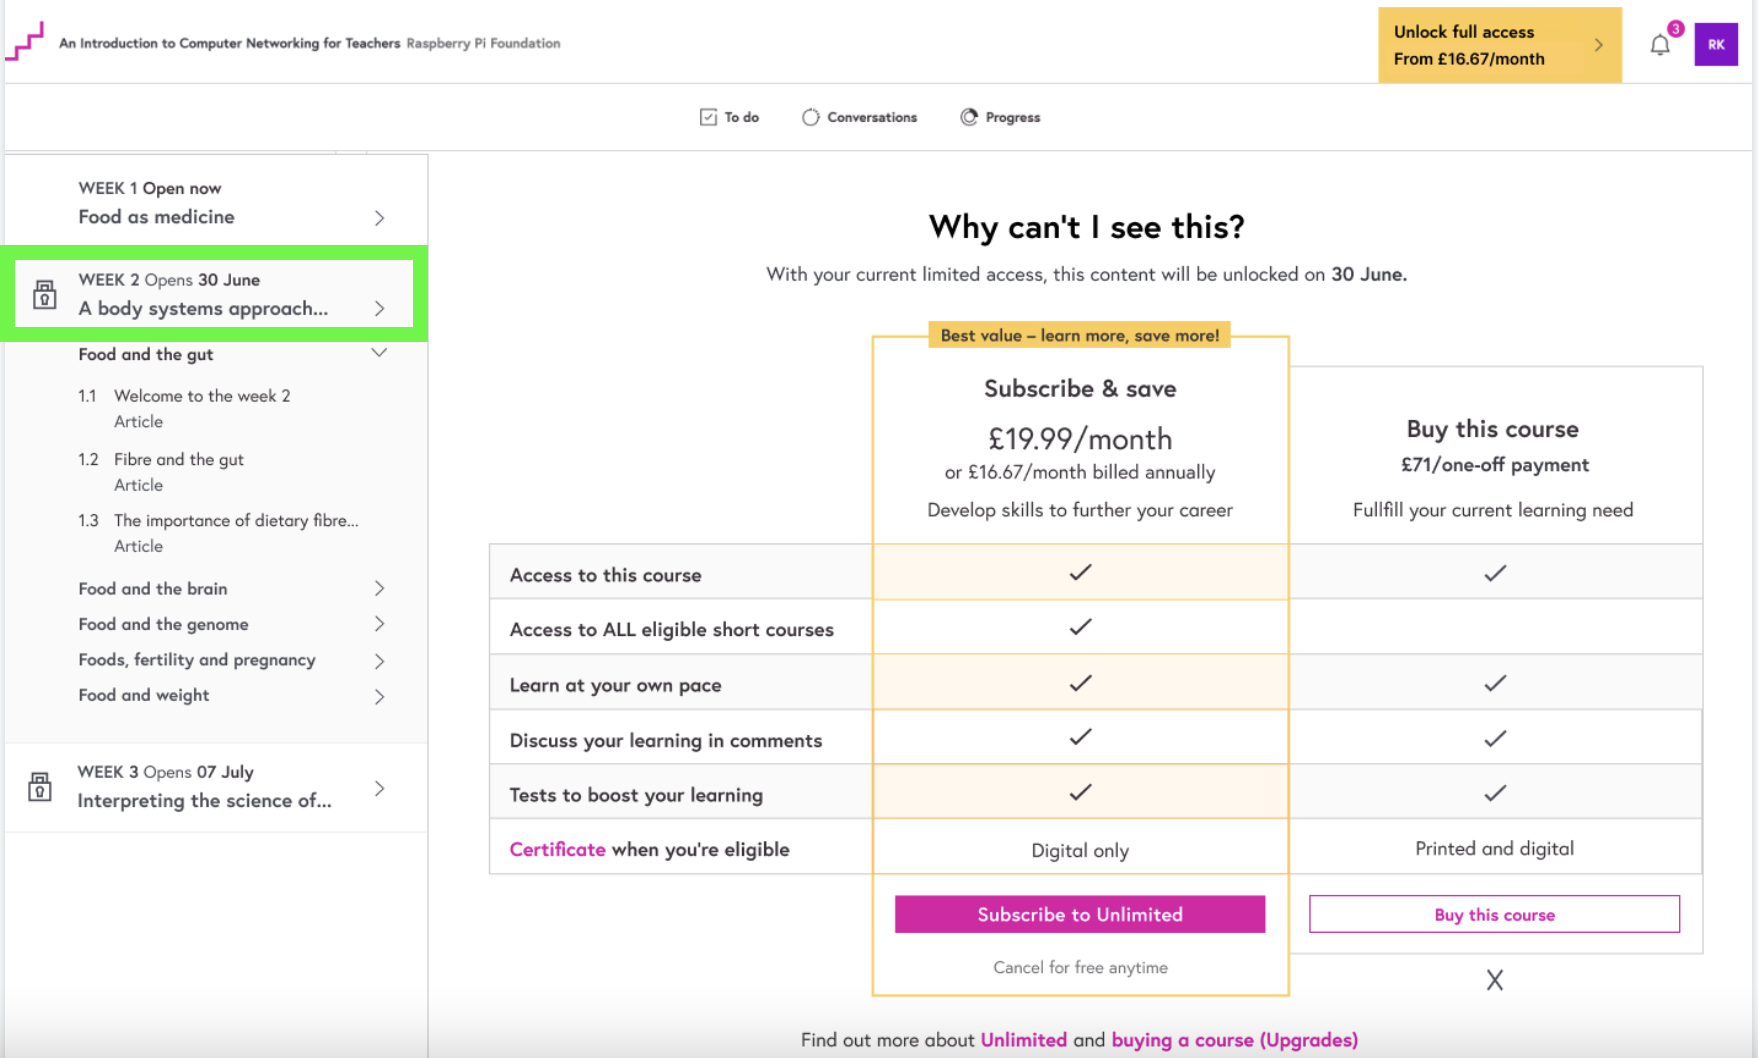Image resolution: width=1758 pixels, height=1058 pixels.
Task: Click the Subscribe to Unlimited button
Action: point(1079,914)
